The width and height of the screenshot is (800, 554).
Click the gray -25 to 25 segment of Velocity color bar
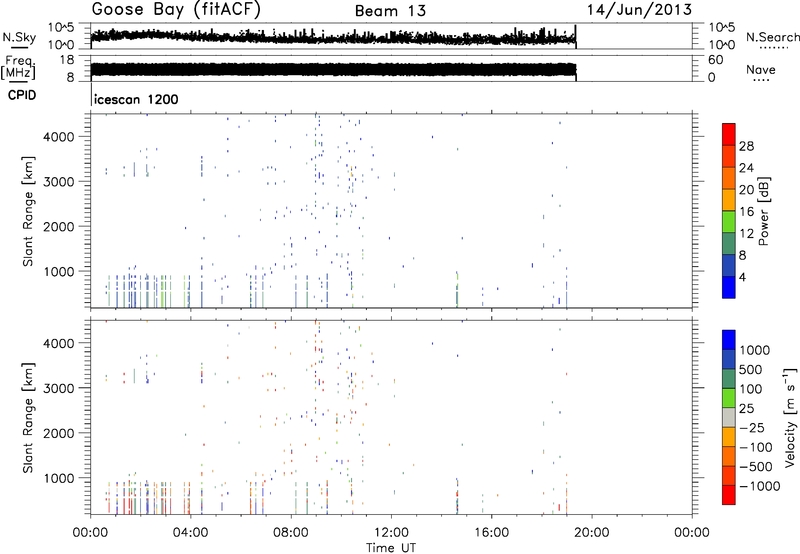[x=729, y=417]
